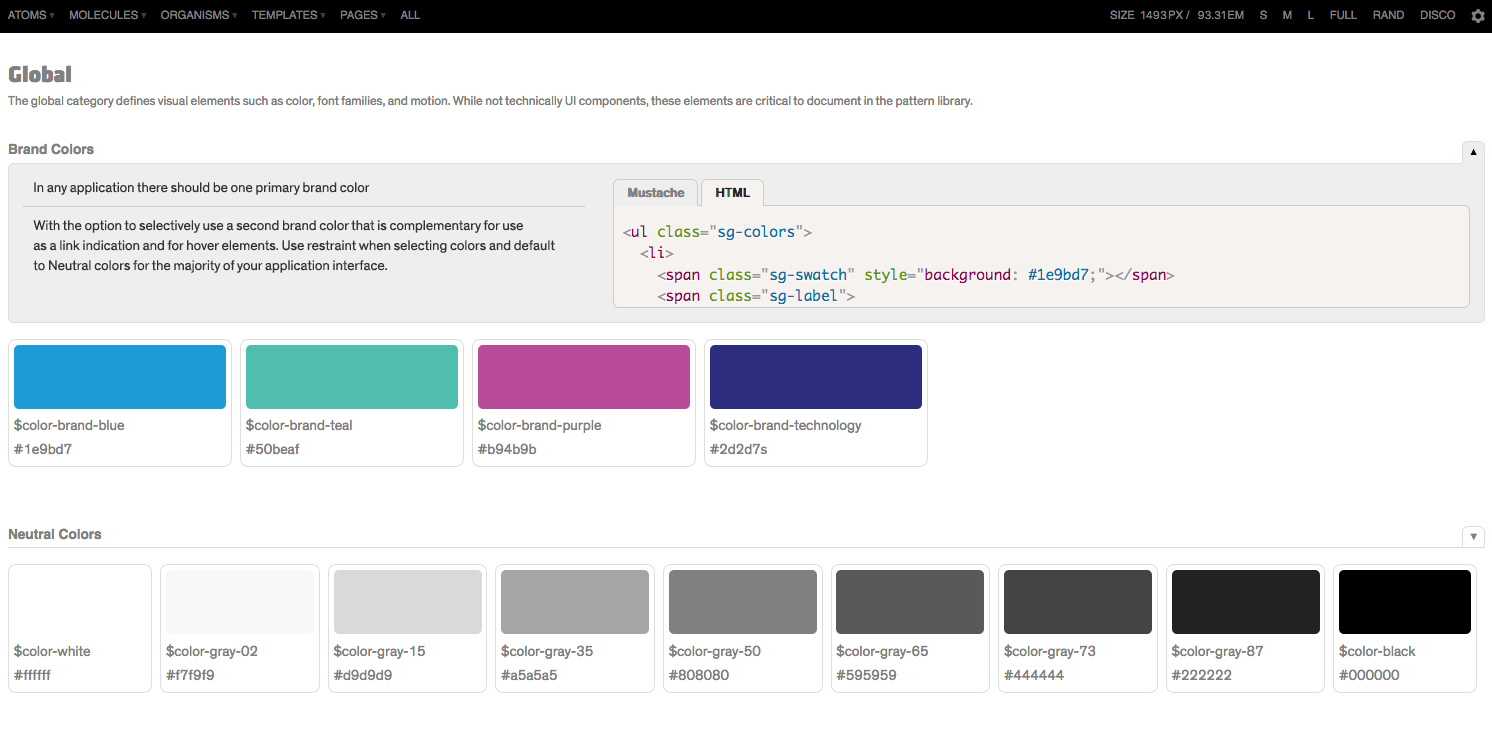Image resolution: width=1492 pixels, height=738 pixels.
Task: Click the sg-colors code line
Action: pos(717,232)
